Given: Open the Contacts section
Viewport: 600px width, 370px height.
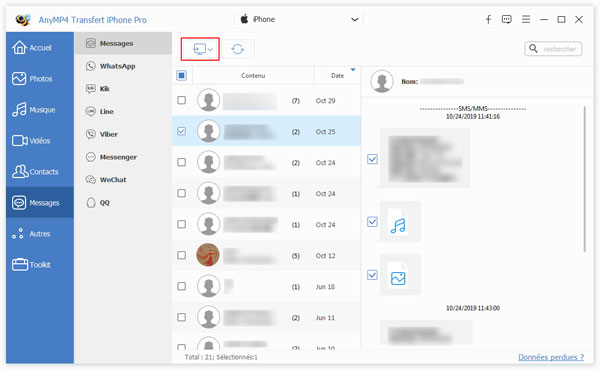Looking at the screenshot, I should pos(39,172).
